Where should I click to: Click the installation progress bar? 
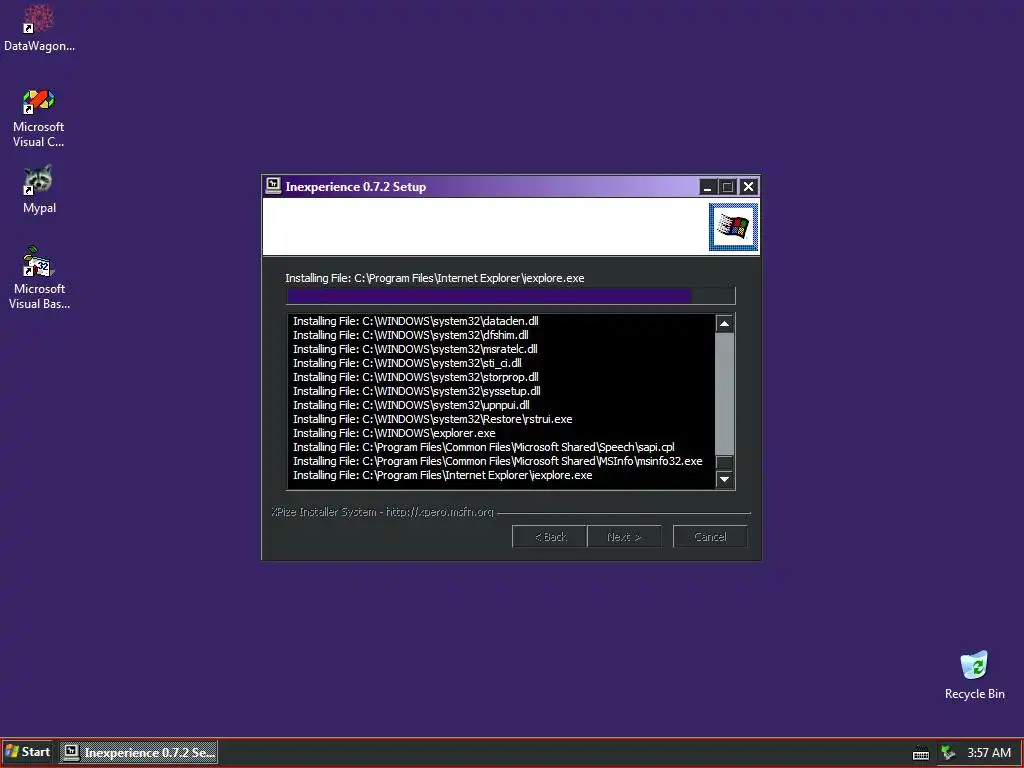[x=511, y=296]
